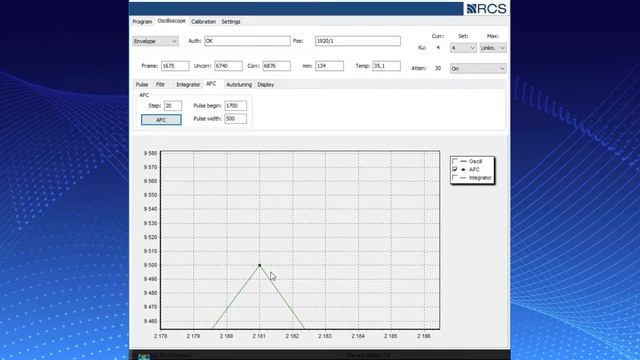Open the Integrator sub-tab
The width and height of the screenshot is (640, 360).
pos(188,84)
